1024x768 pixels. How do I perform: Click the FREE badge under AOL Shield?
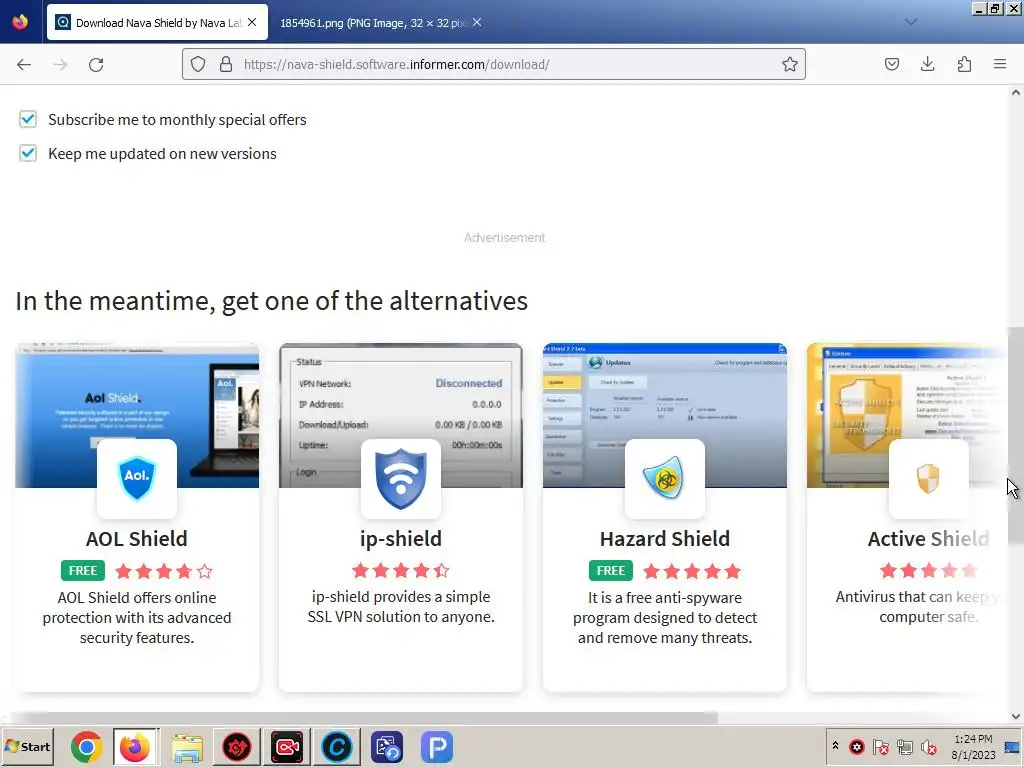[83, 571]
